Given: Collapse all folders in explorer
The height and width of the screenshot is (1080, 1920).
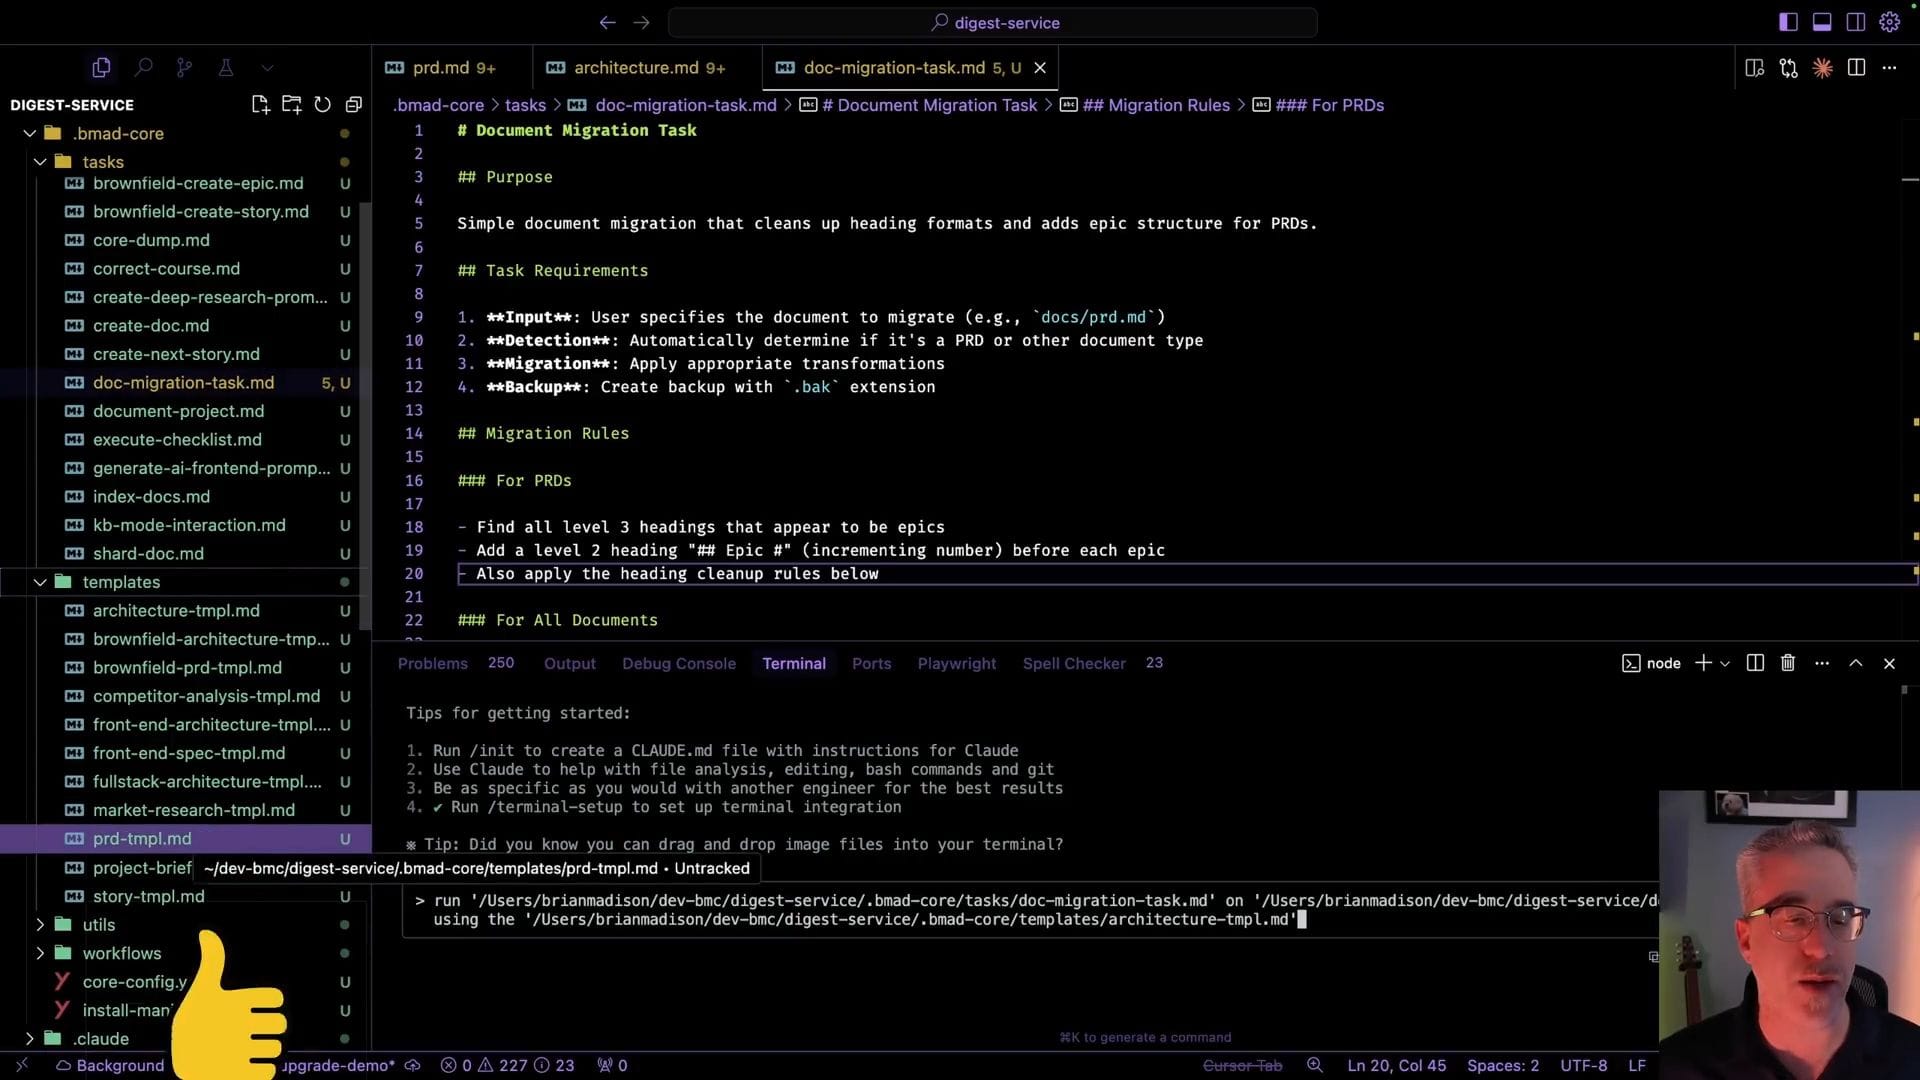Looking at the screenshot, I should coord(353,105).
